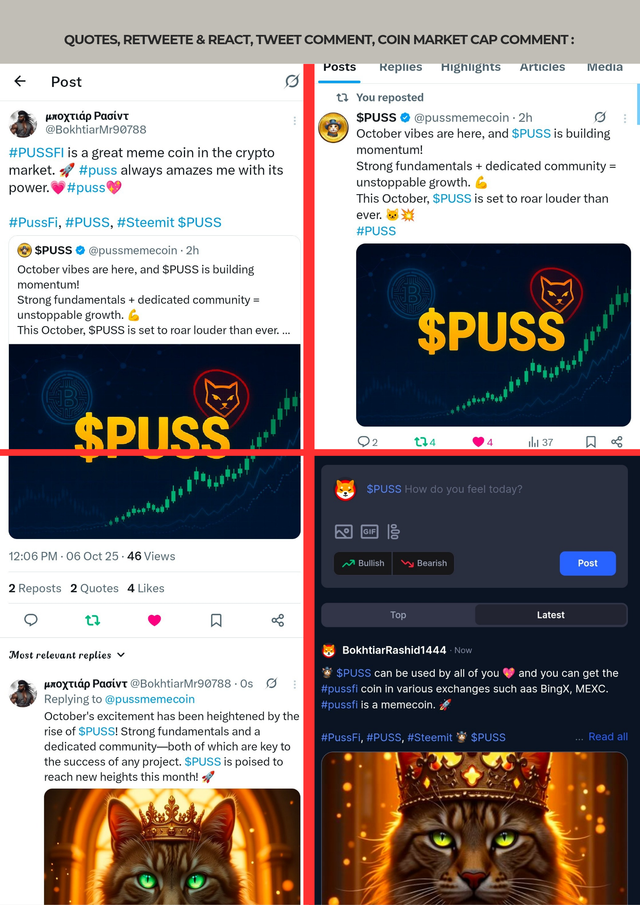Click the How do you feel today field

pos(463,489)
